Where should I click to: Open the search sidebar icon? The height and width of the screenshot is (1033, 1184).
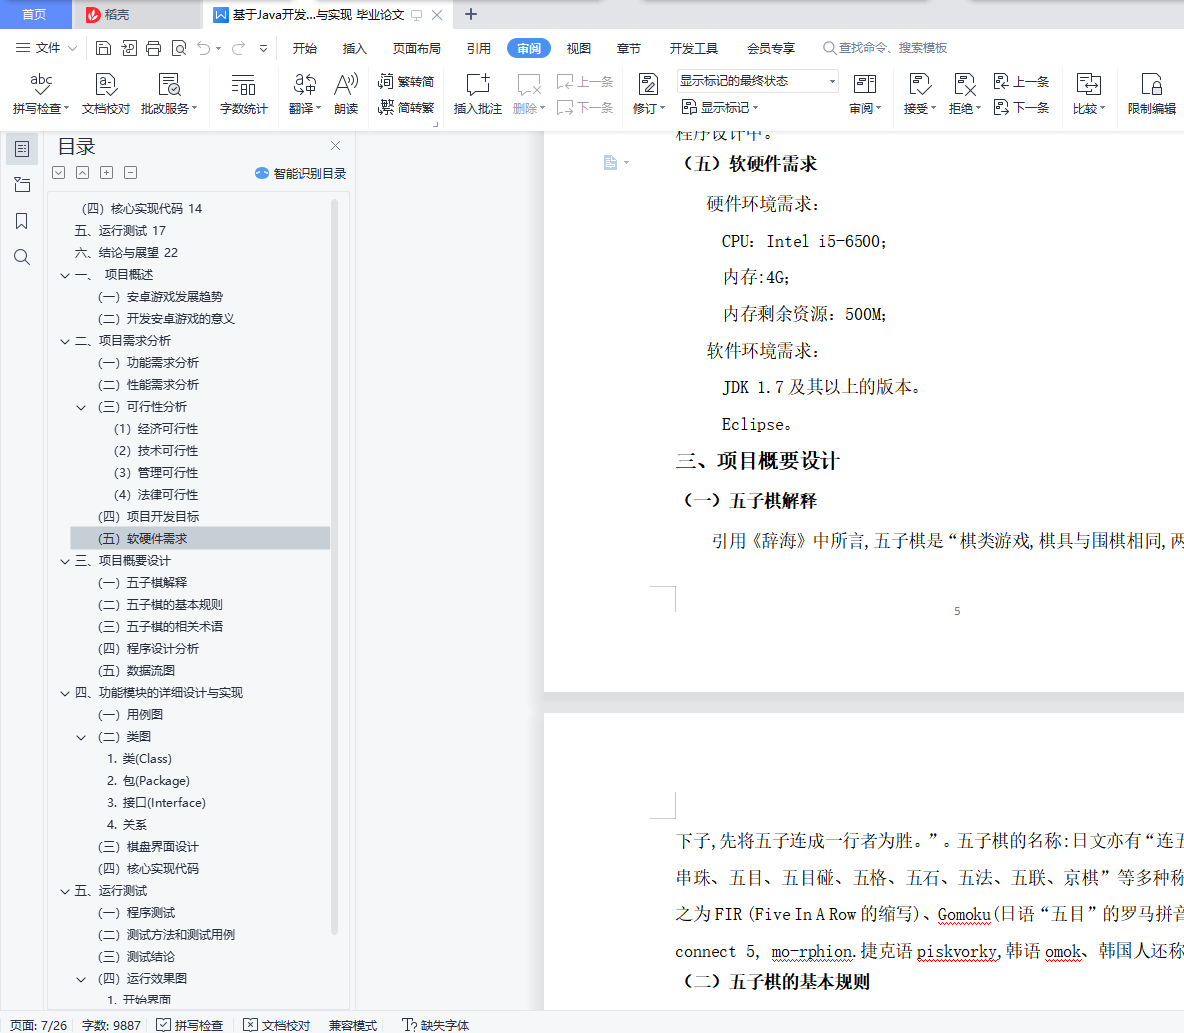coord(22,257)
